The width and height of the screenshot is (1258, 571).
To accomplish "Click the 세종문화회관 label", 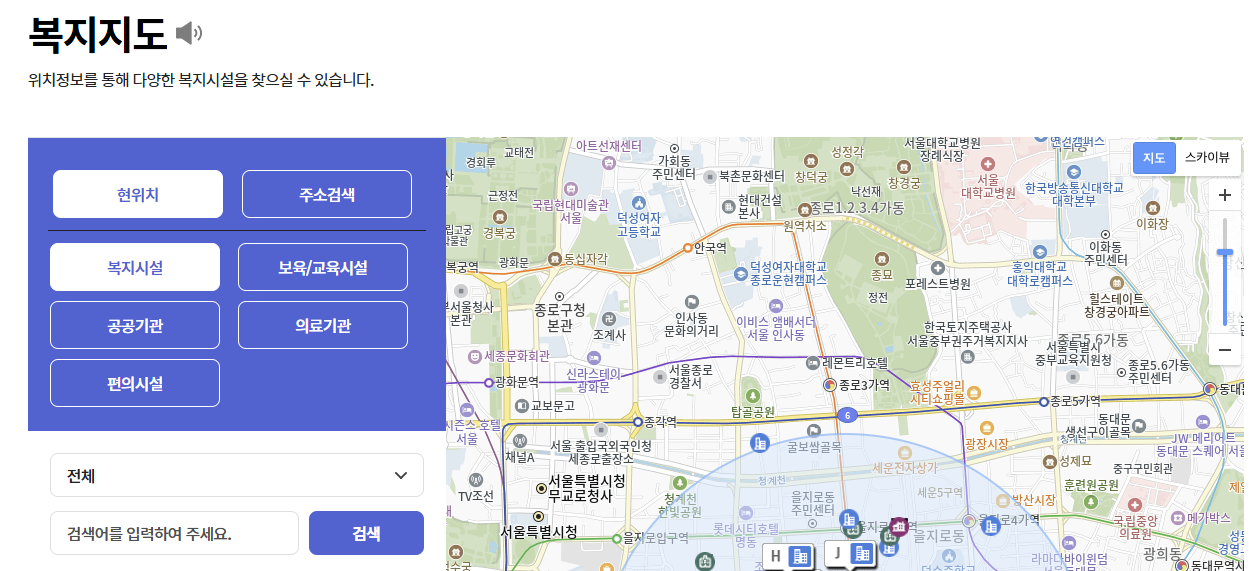I will coord(517,355).
